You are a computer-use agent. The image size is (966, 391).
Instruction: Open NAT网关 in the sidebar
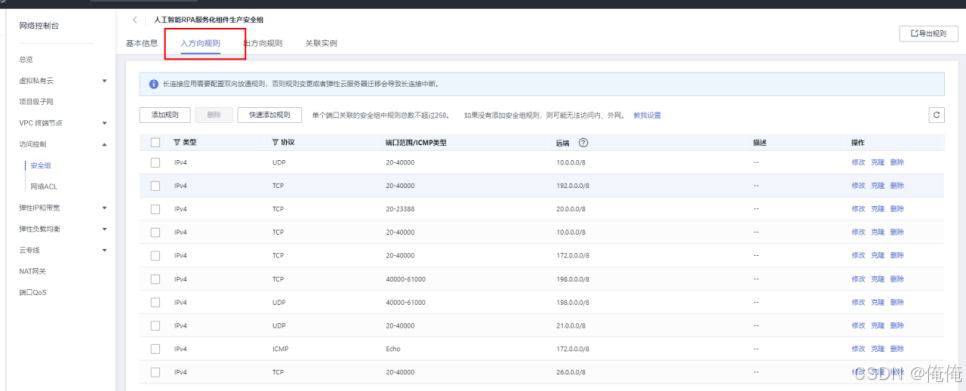[33, 271]
